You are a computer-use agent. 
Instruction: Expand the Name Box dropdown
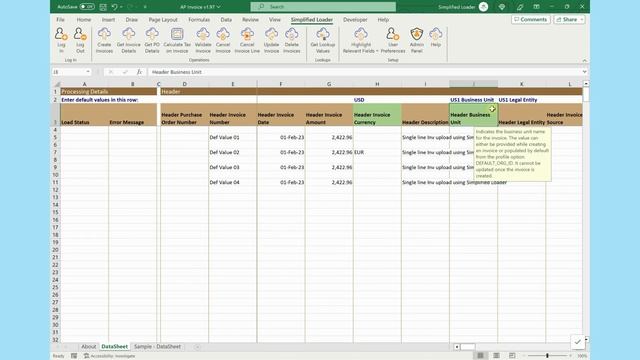point(88,72)
